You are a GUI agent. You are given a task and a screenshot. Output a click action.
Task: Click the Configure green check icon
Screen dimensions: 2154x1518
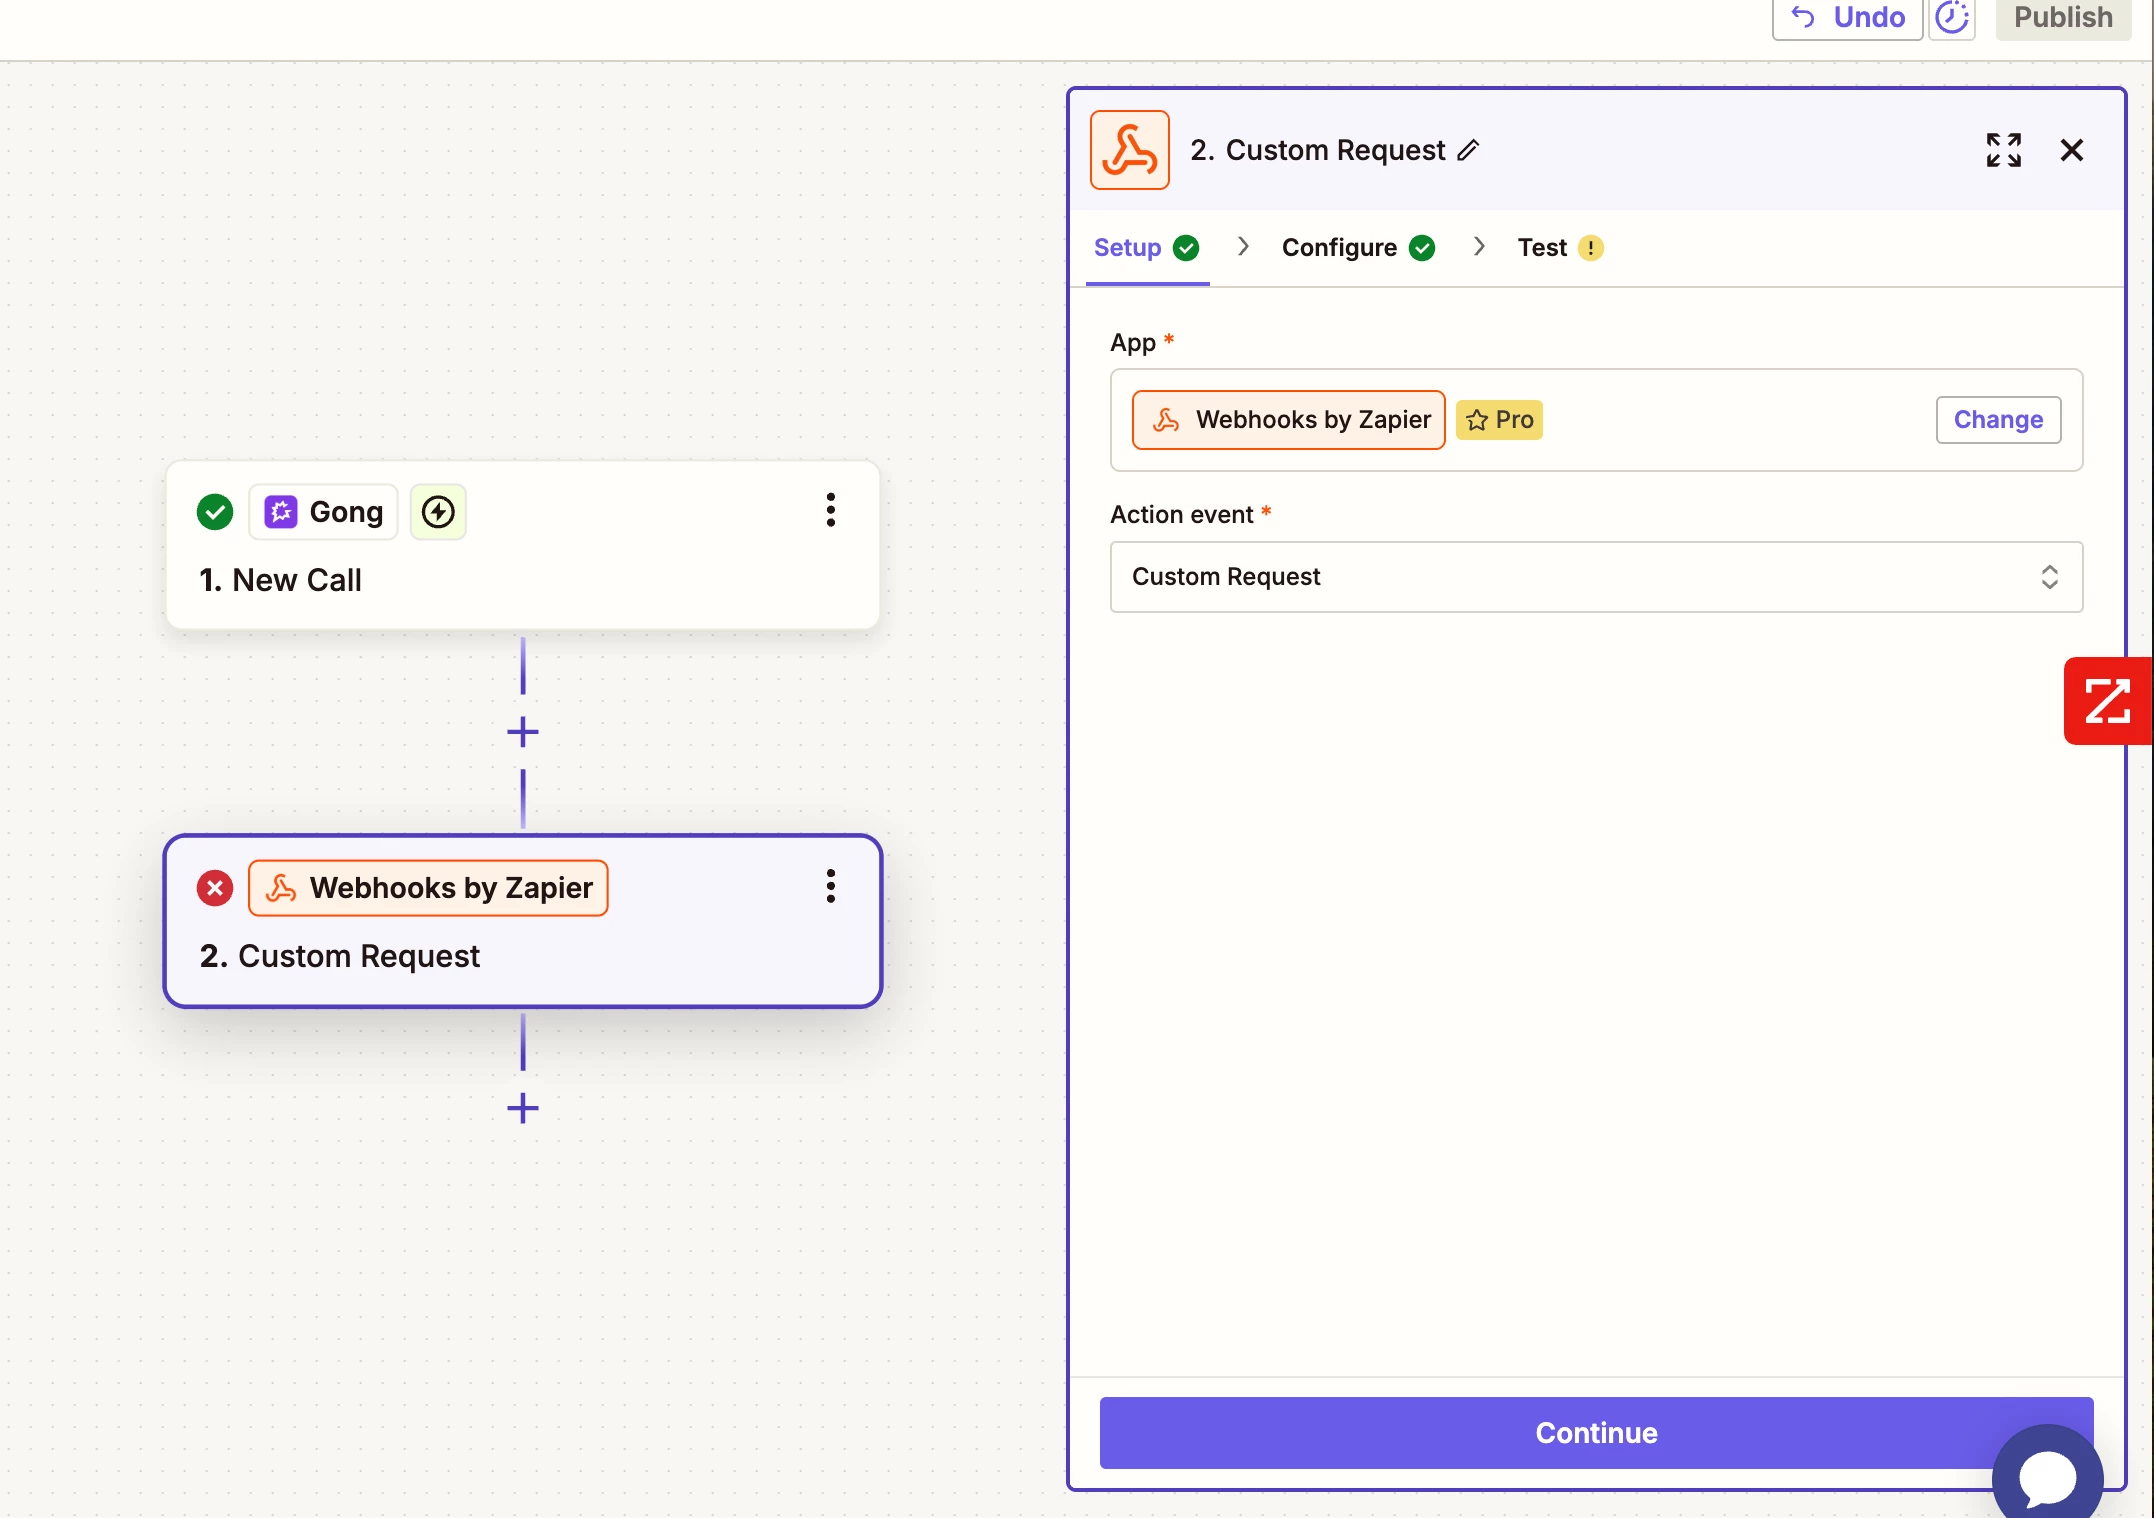click(1422, 248)
